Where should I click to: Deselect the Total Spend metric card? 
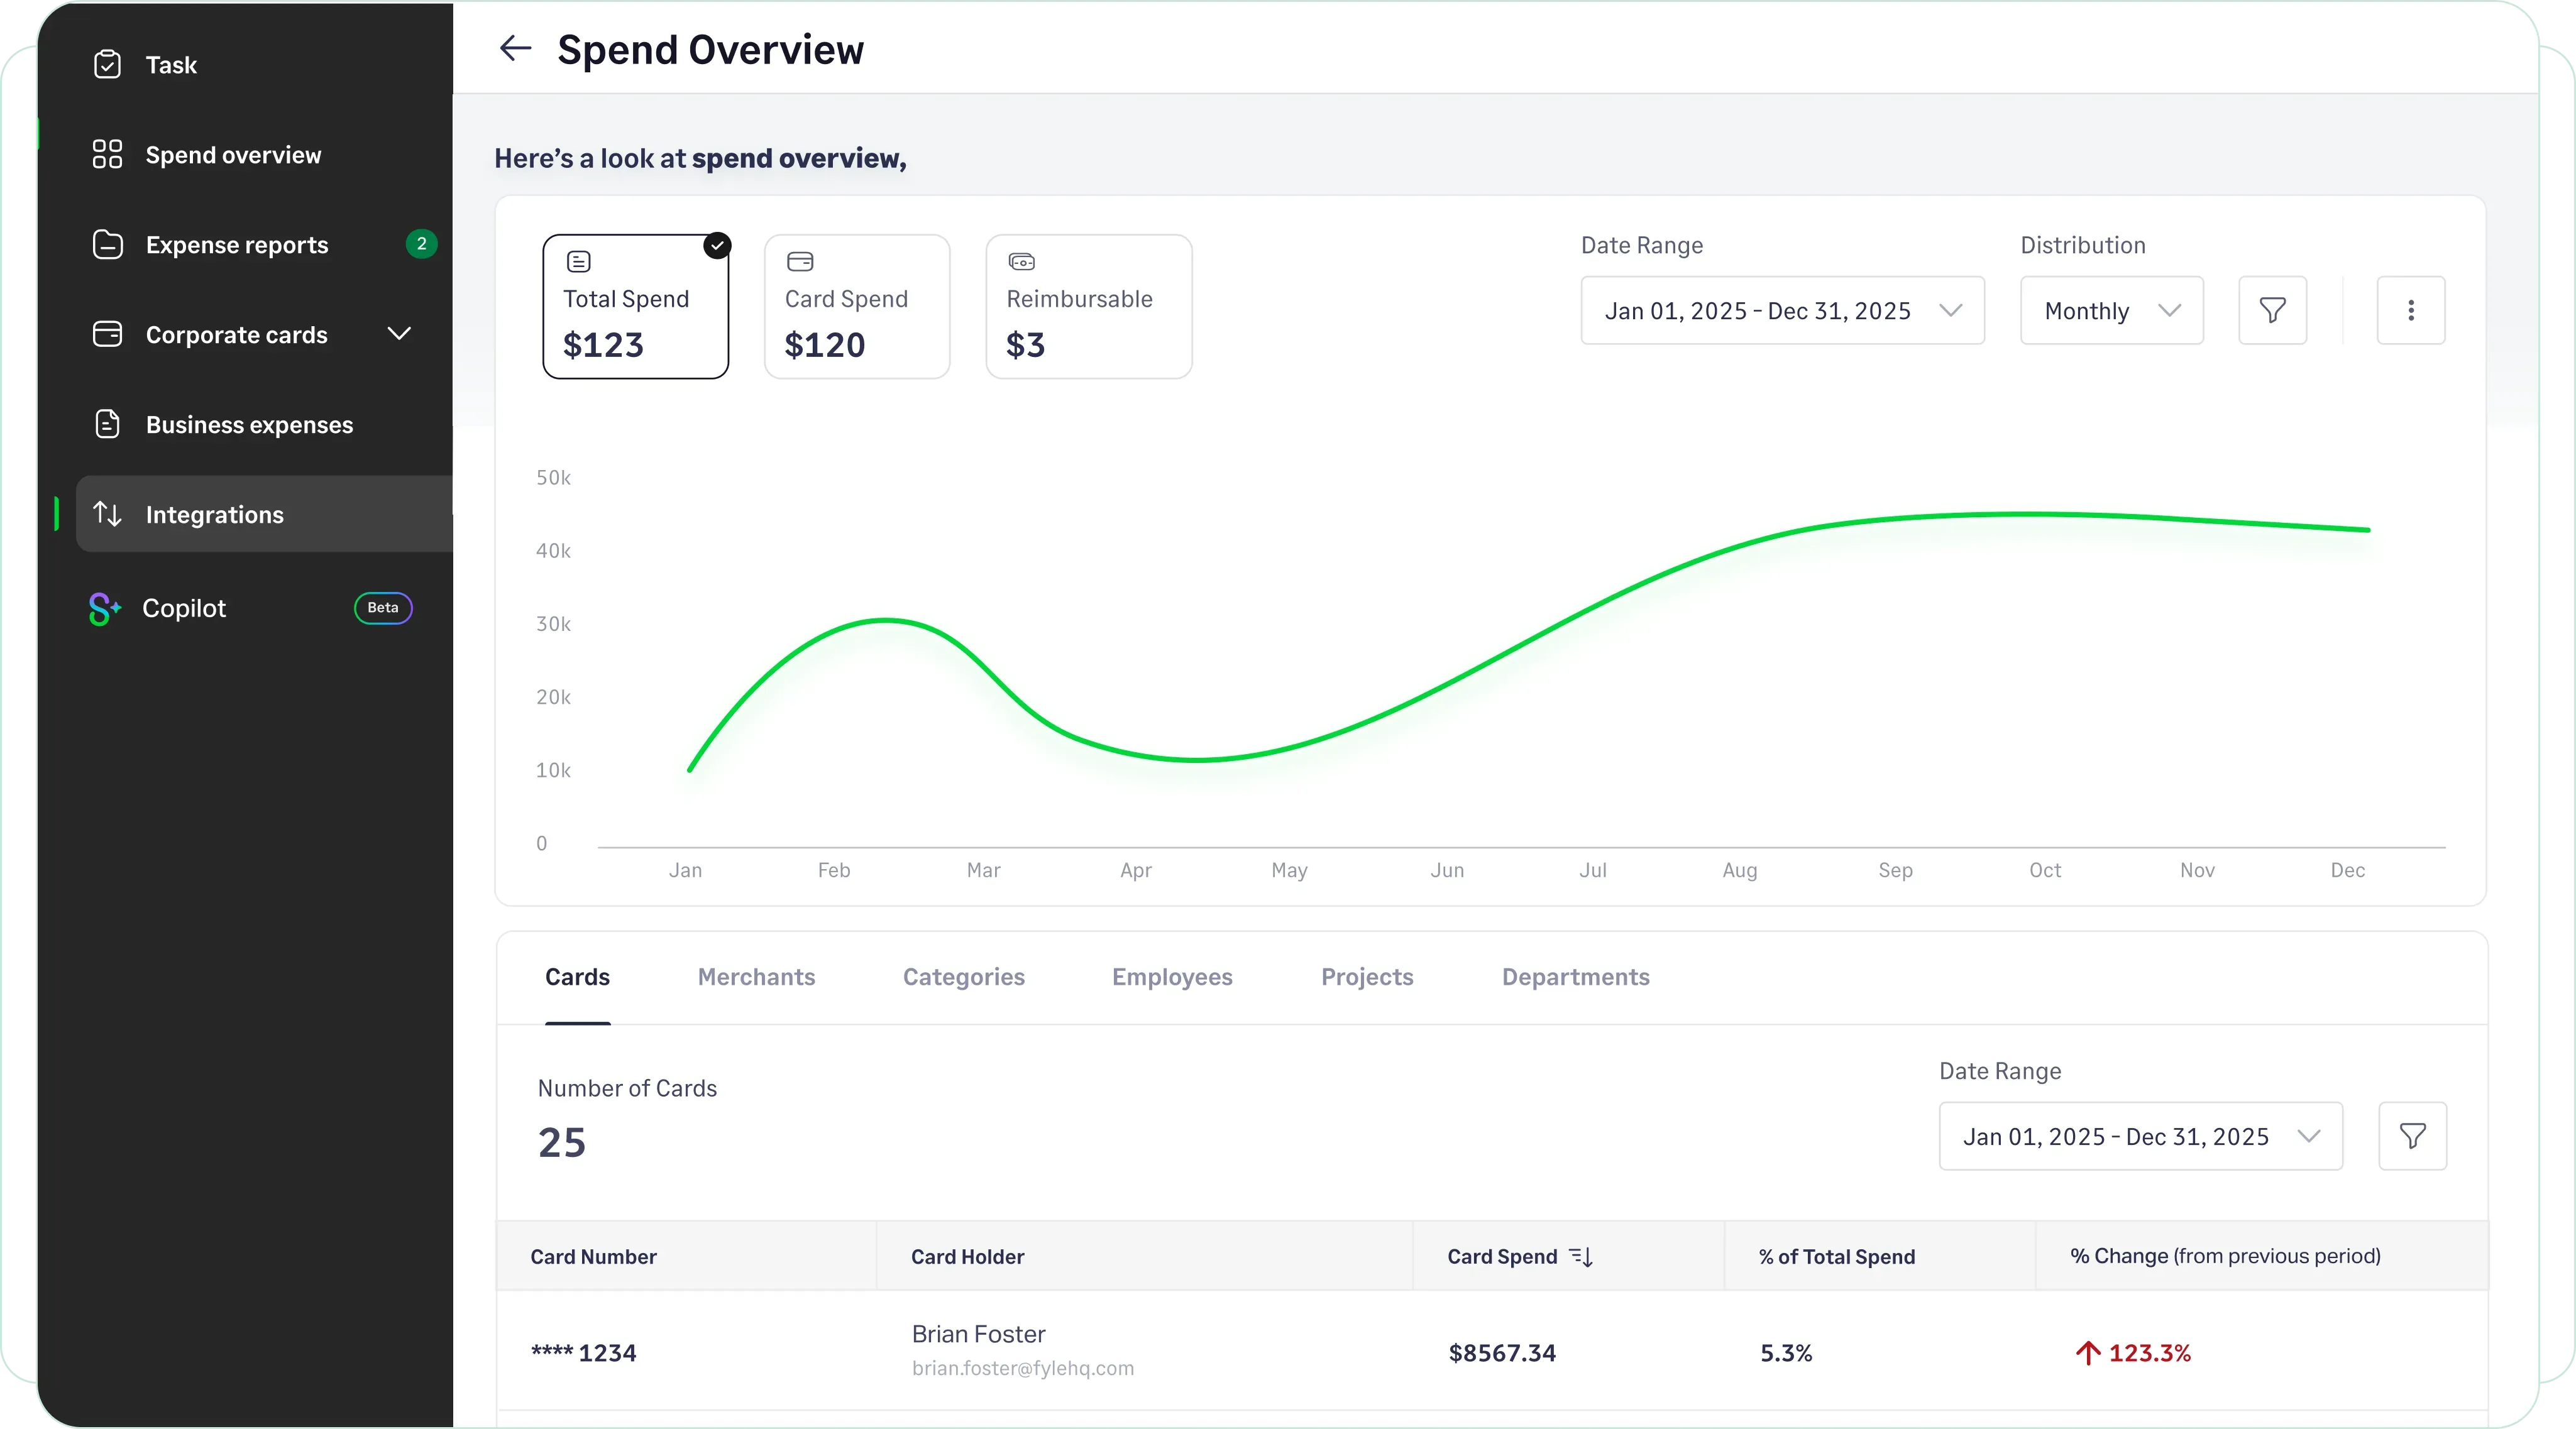pos(635,306)
